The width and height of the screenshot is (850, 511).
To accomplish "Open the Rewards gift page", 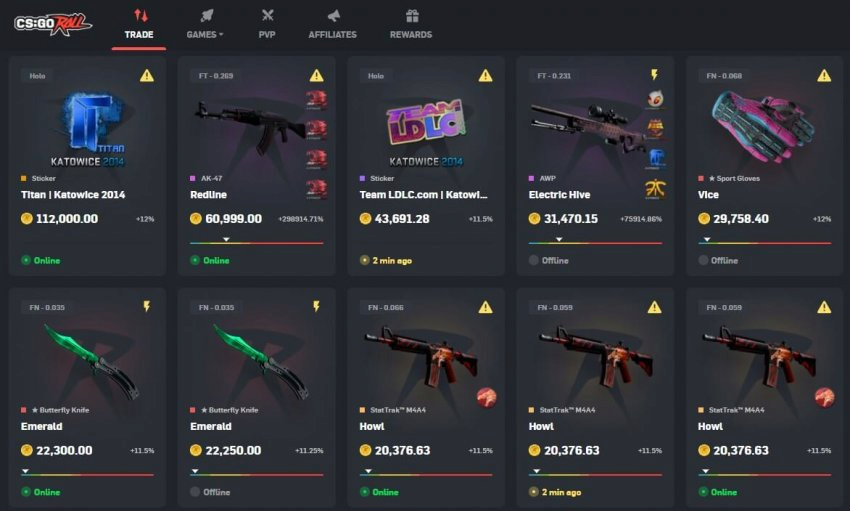I will tap(411, 25).
